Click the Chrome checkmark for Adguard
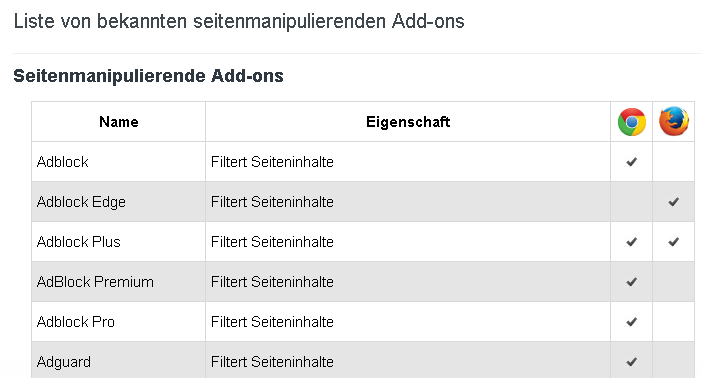Screen dimensions: 702x378 [631, 361]
